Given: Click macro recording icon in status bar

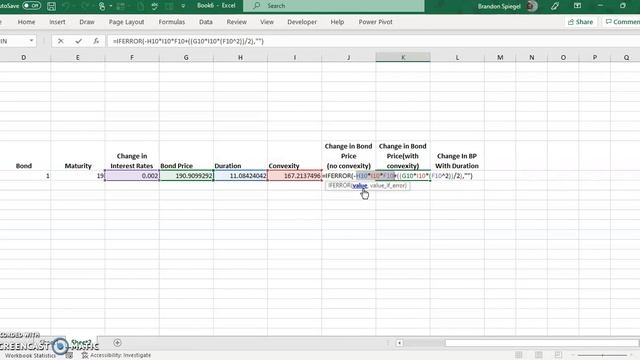Looking at the screenshot, I should [x=69, y=356].
